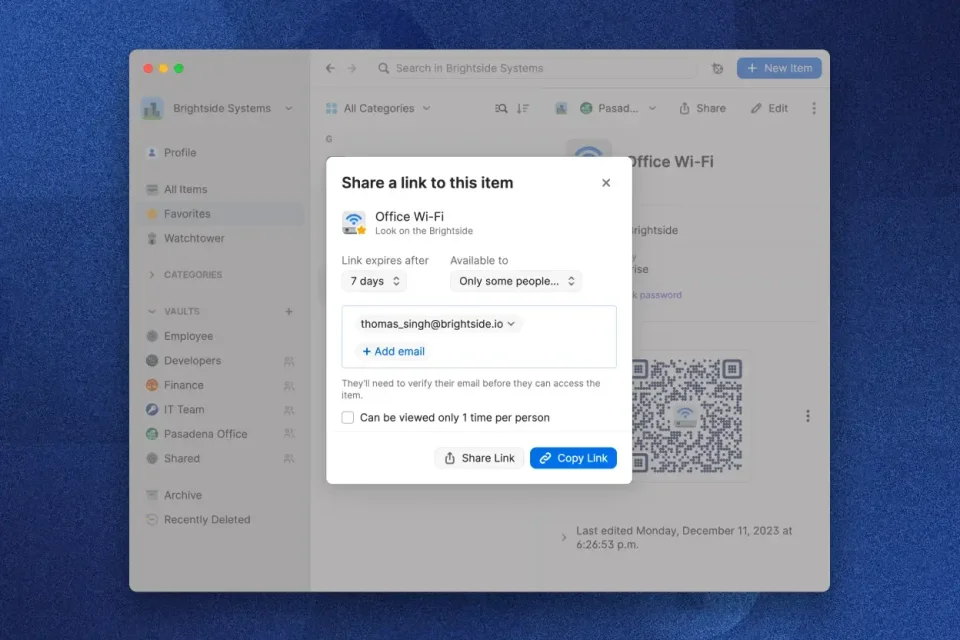The height and width of the screenshot is (640, 960).
Task: Click the Copy Link button
Action: tap(573, 458)
